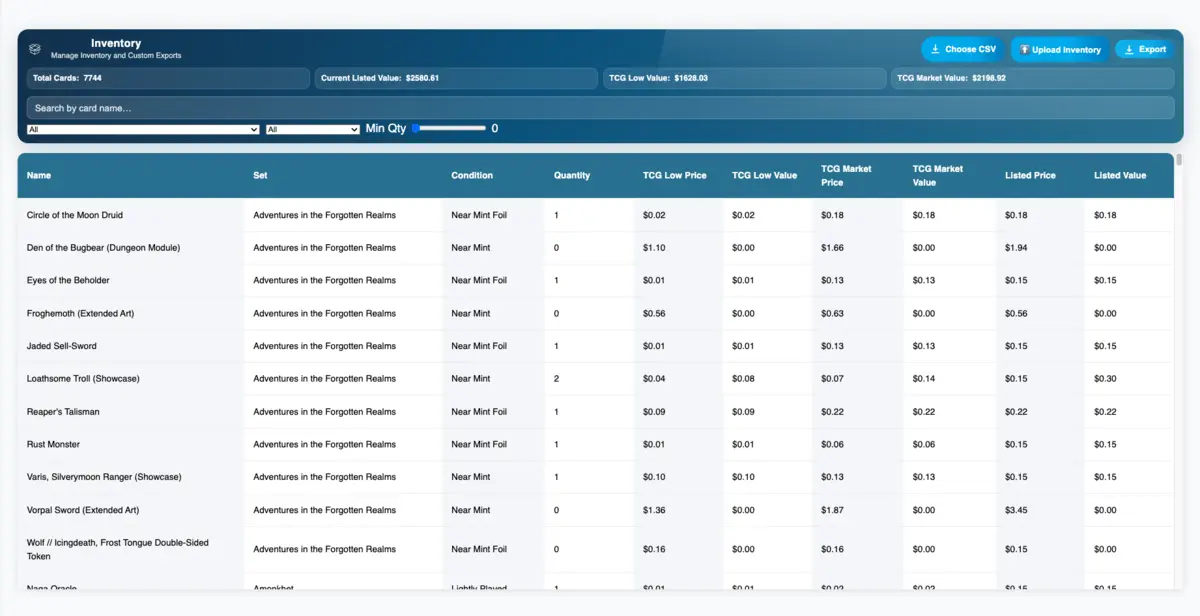Viewport: 1200px width, 616px height.
Task: Click $1.87 market price for Vorpal Sword
Action: coord(833,510)
